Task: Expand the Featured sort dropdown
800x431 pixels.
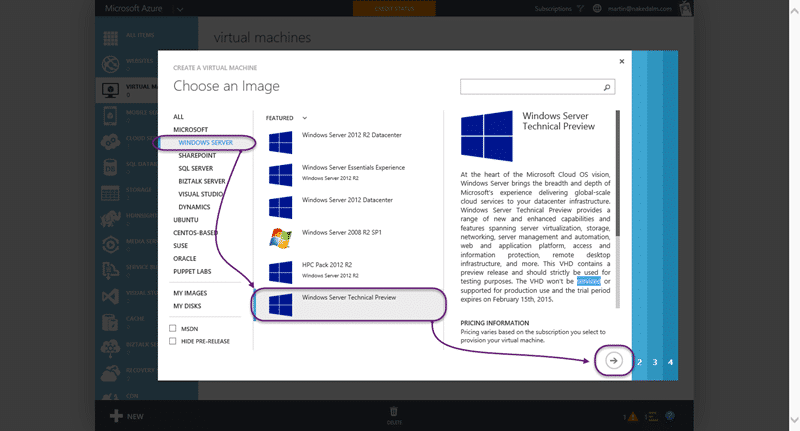Action: (305, 118)
